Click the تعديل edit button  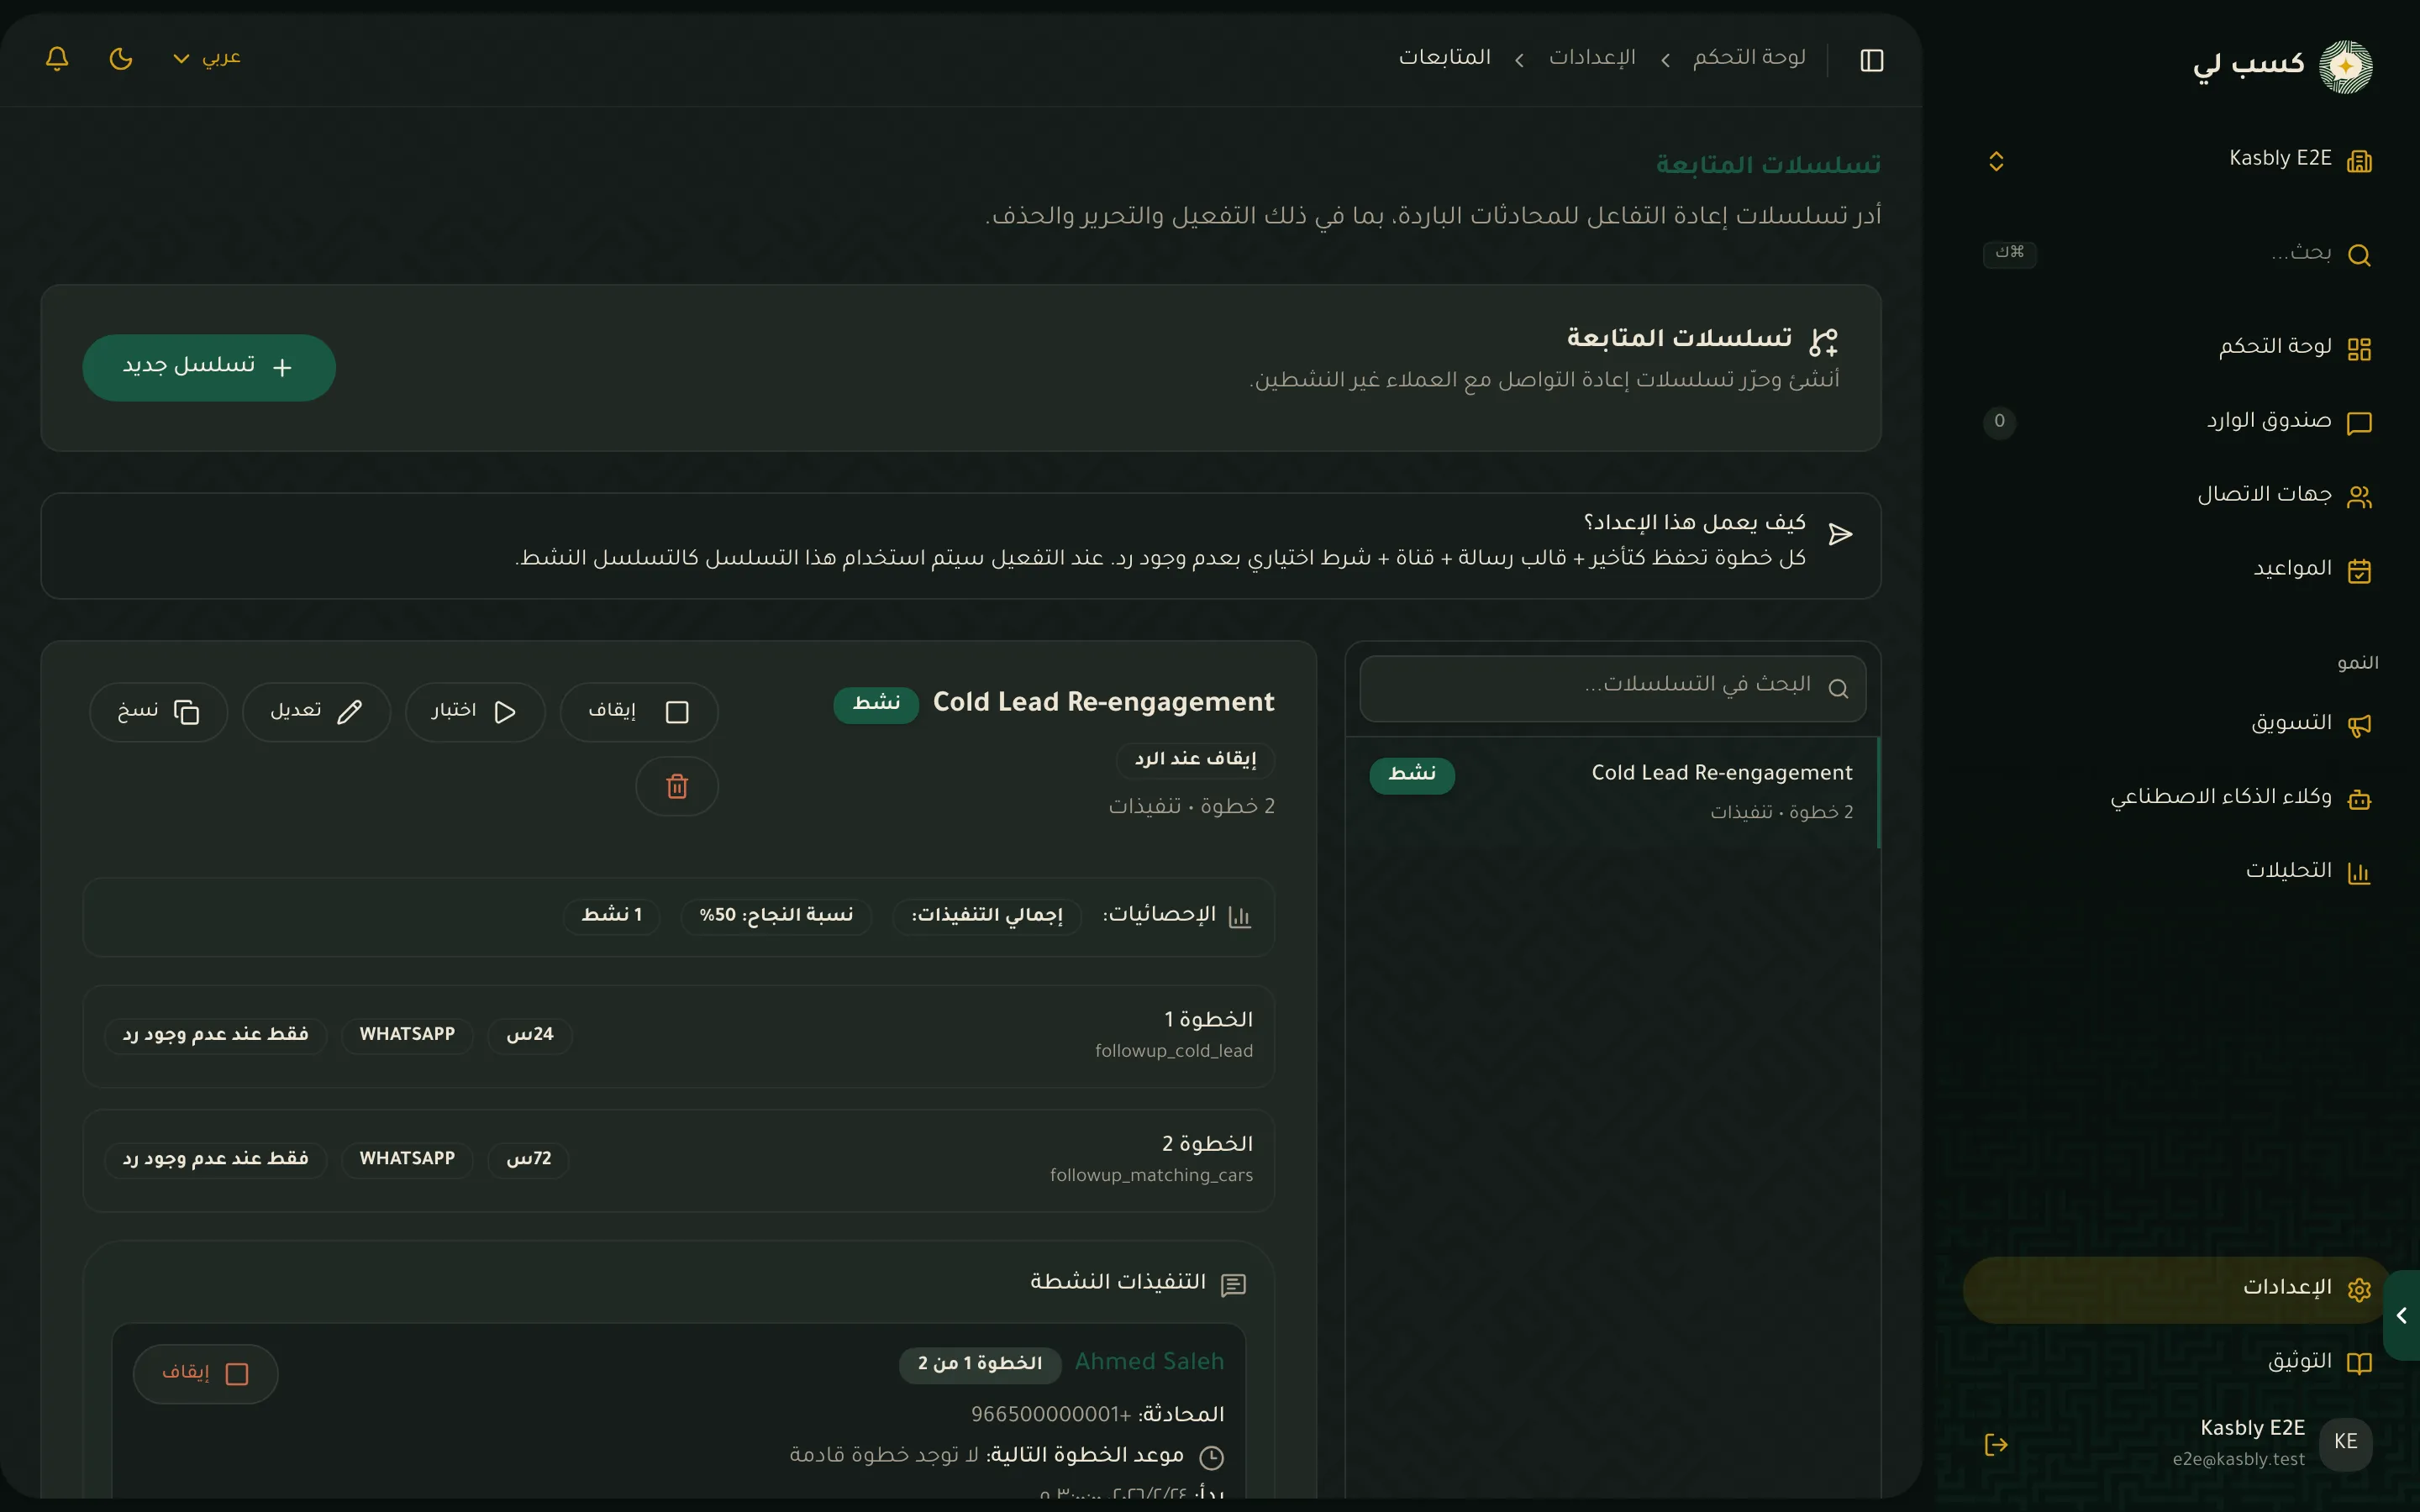point(316,711)
